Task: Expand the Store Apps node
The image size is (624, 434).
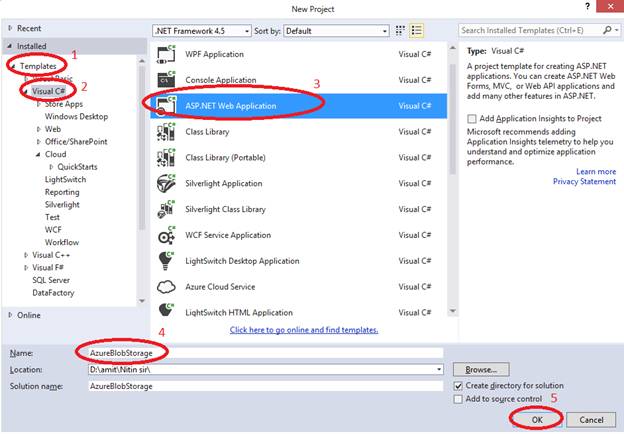Action: [39, 104]
